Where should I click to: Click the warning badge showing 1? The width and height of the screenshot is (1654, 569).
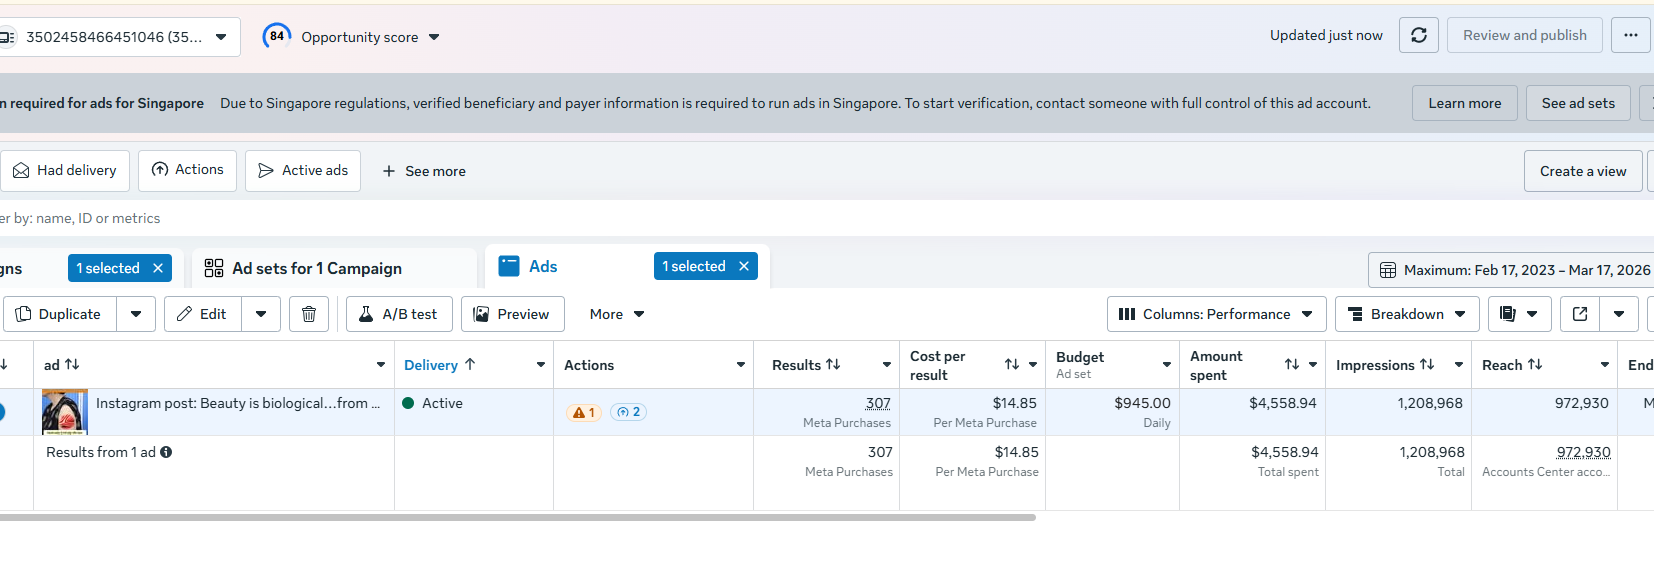tap(584, 412)
